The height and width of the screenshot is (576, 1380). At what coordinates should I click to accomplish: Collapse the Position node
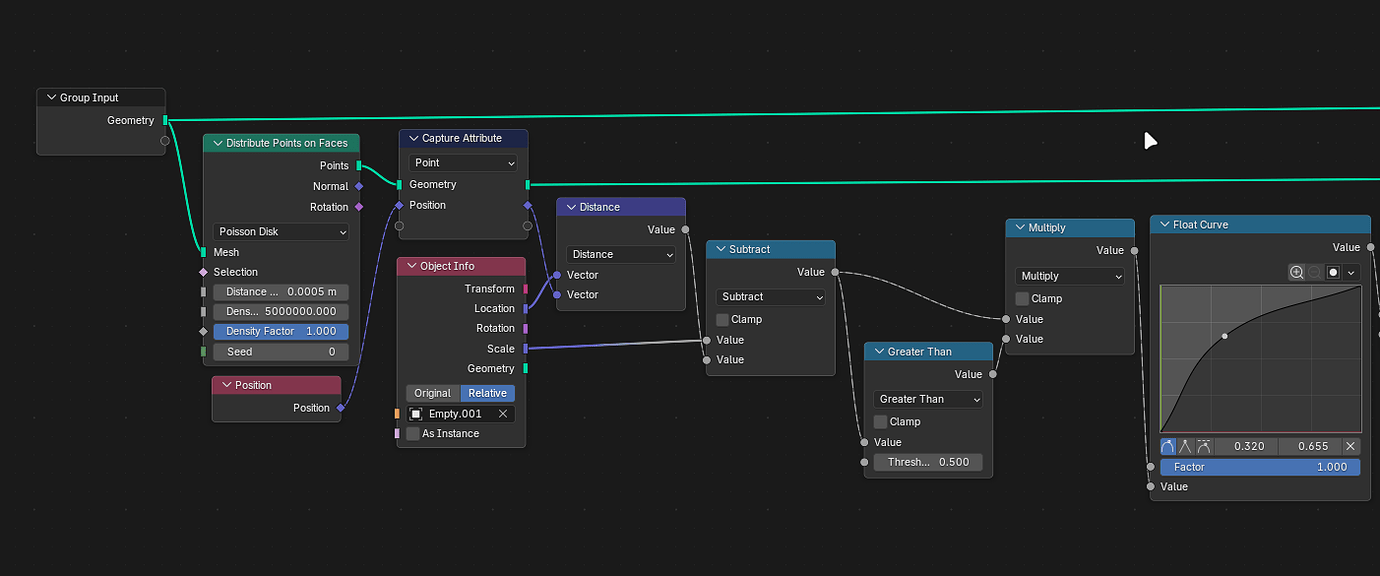click(225, 385)
